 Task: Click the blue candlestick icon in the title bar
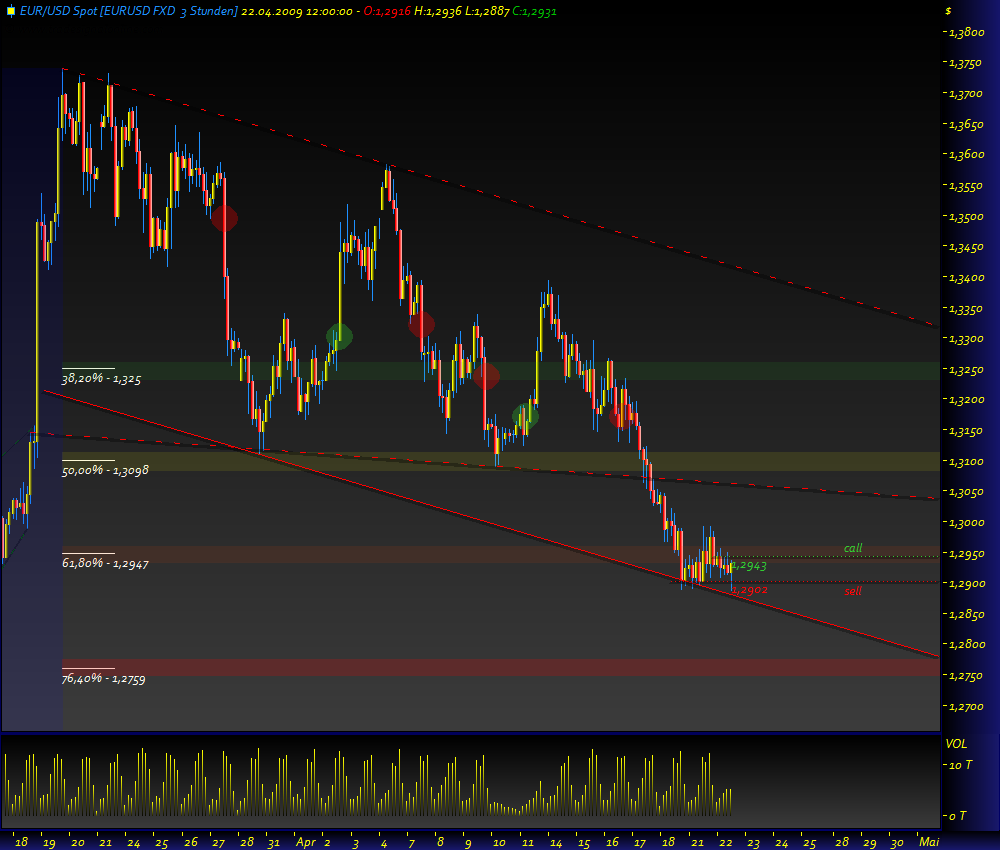pyautogui.click(x=9, y=11)
